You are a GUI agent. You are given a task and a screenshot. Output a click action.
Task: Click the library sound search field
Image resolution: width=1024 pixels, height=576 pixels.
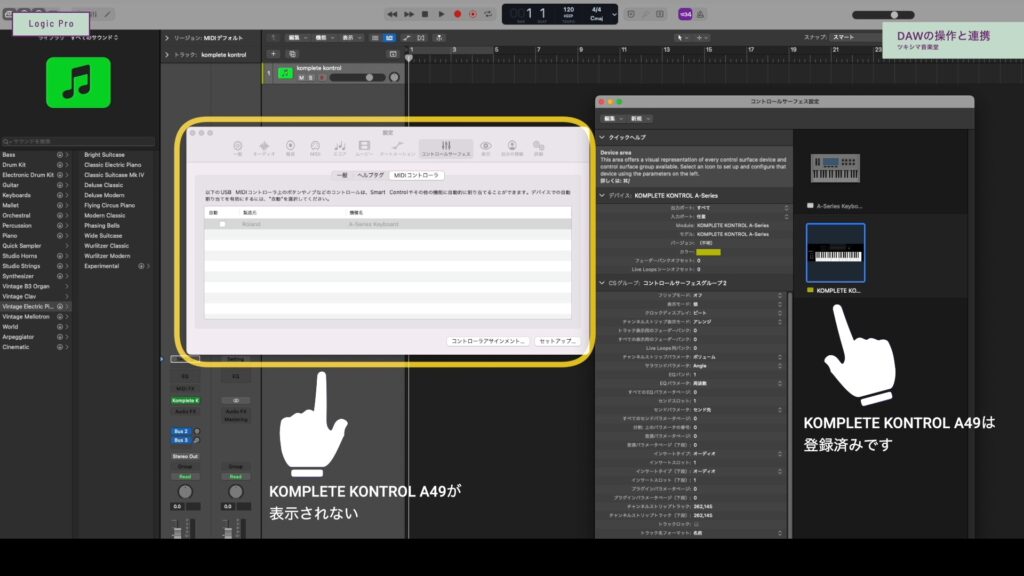78,141
